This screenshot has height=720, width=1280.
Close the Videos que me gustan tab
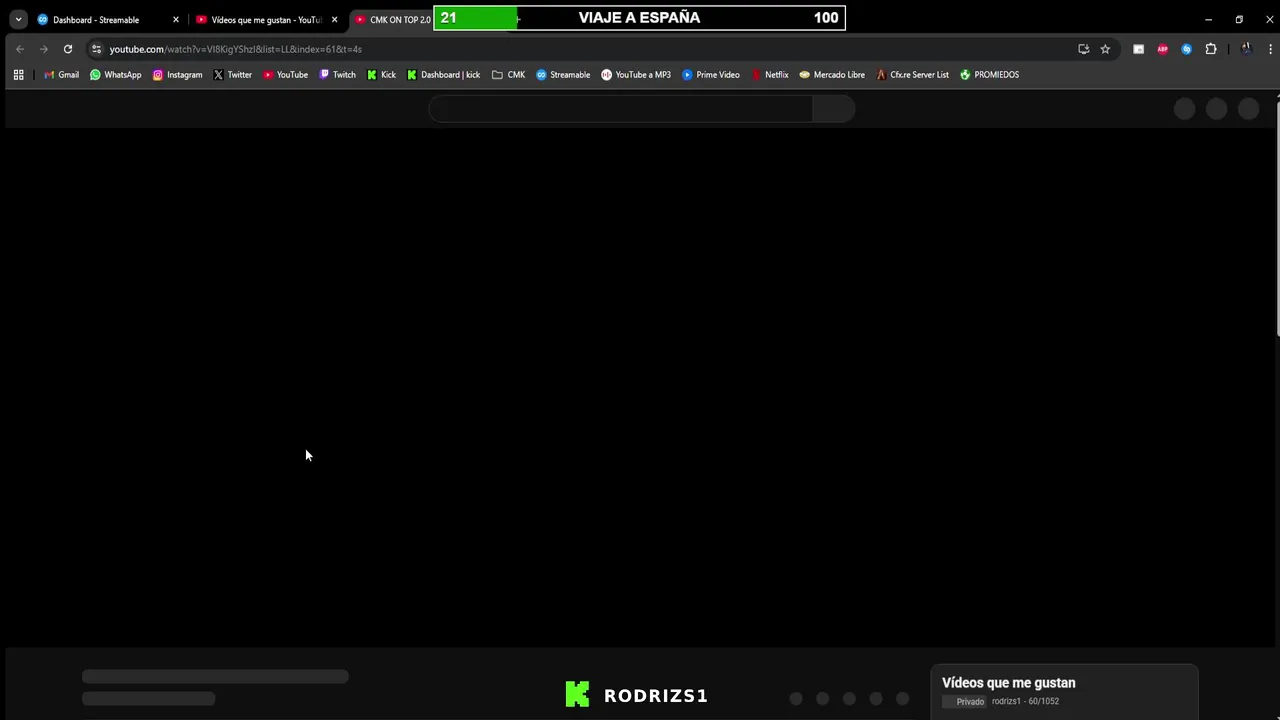point(334,20)
